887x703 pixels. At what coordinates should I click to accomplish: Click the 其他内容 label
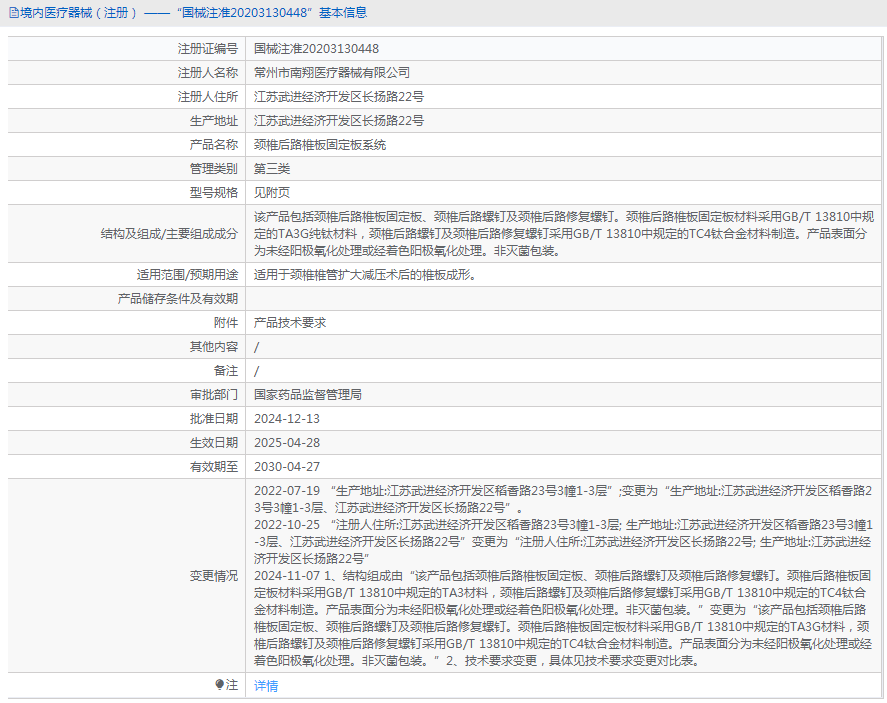click(214, 347)
